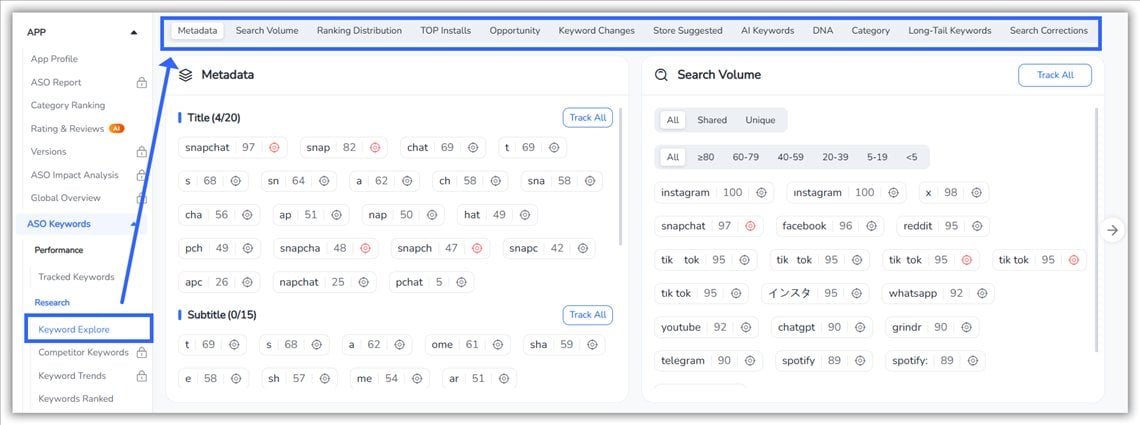
Task: Click target icon next to 'pchat 5'
Action: 461,282
